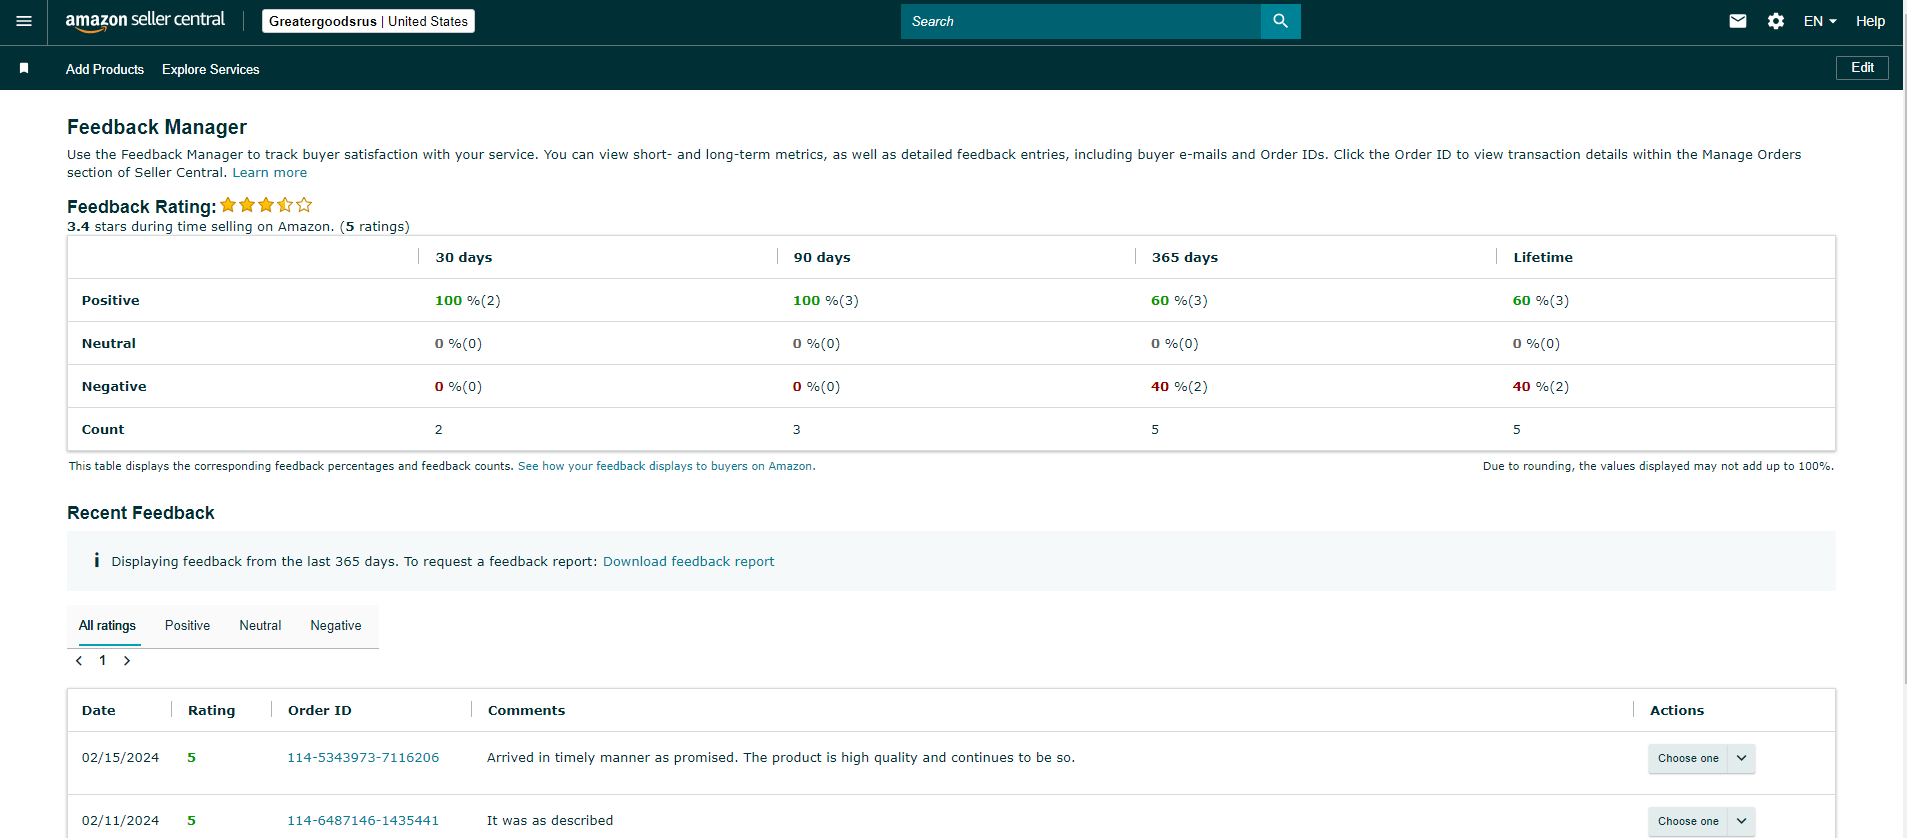The width and height of the screenshot is (1907, 838).
Task: Open the hamburger navigation menu
Action: (x=24, y=21)
